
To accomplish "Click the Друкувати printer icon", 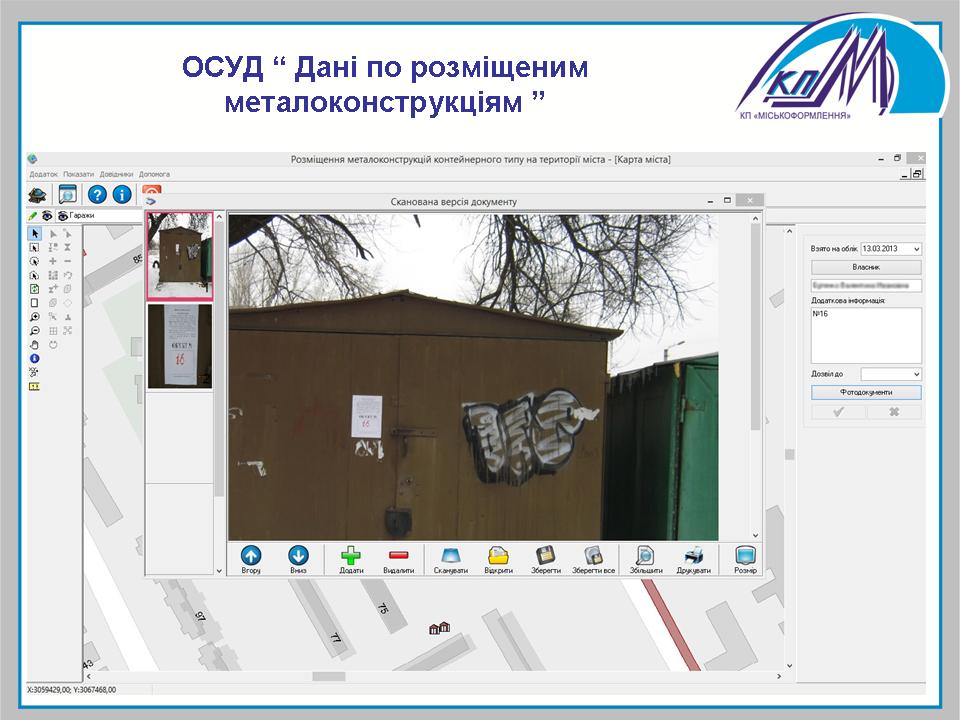I will pos(693,557).
